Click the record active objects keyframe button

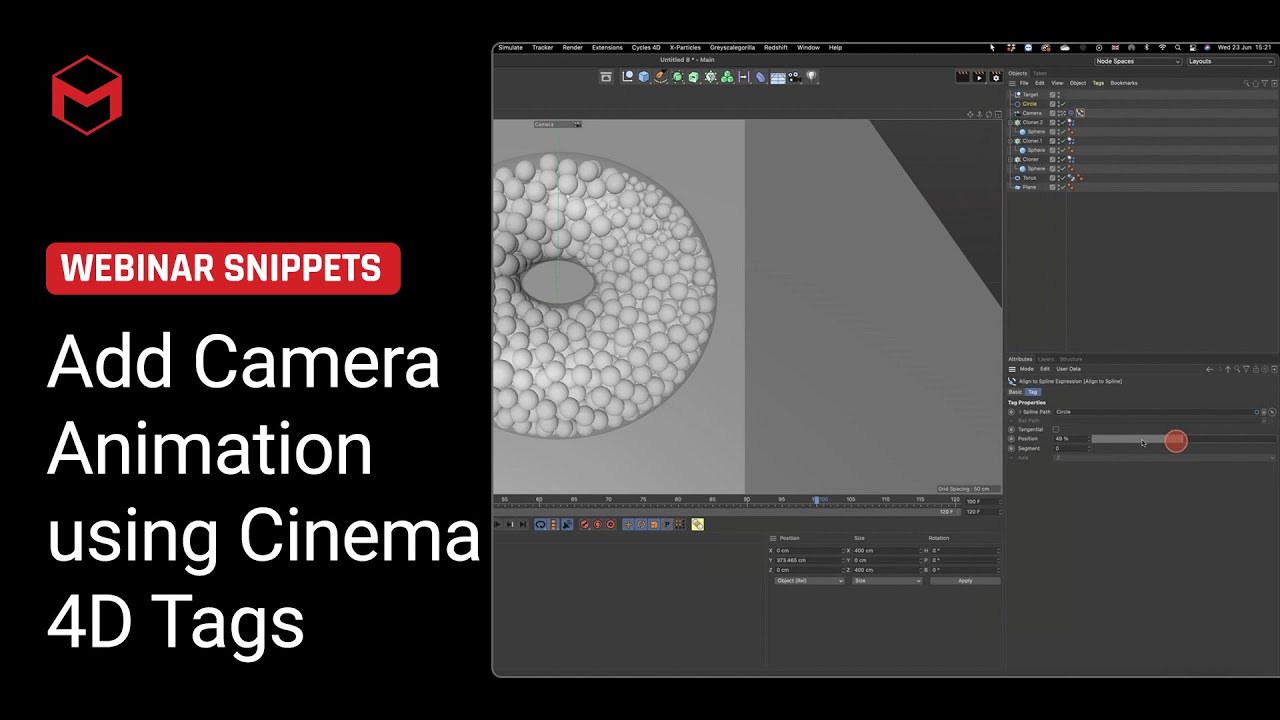(585, 524)
